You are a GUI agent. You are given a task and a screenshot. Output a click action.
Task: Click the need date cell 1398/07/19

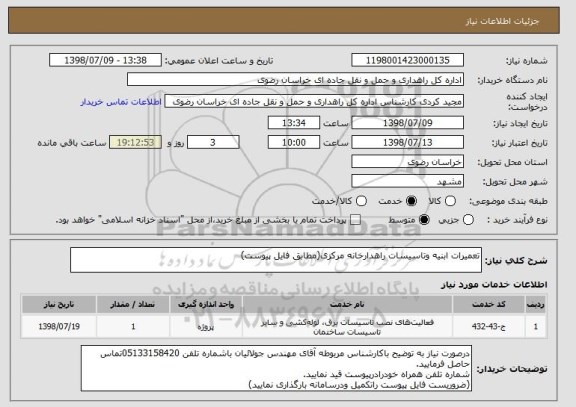click(x=59, y=326)
